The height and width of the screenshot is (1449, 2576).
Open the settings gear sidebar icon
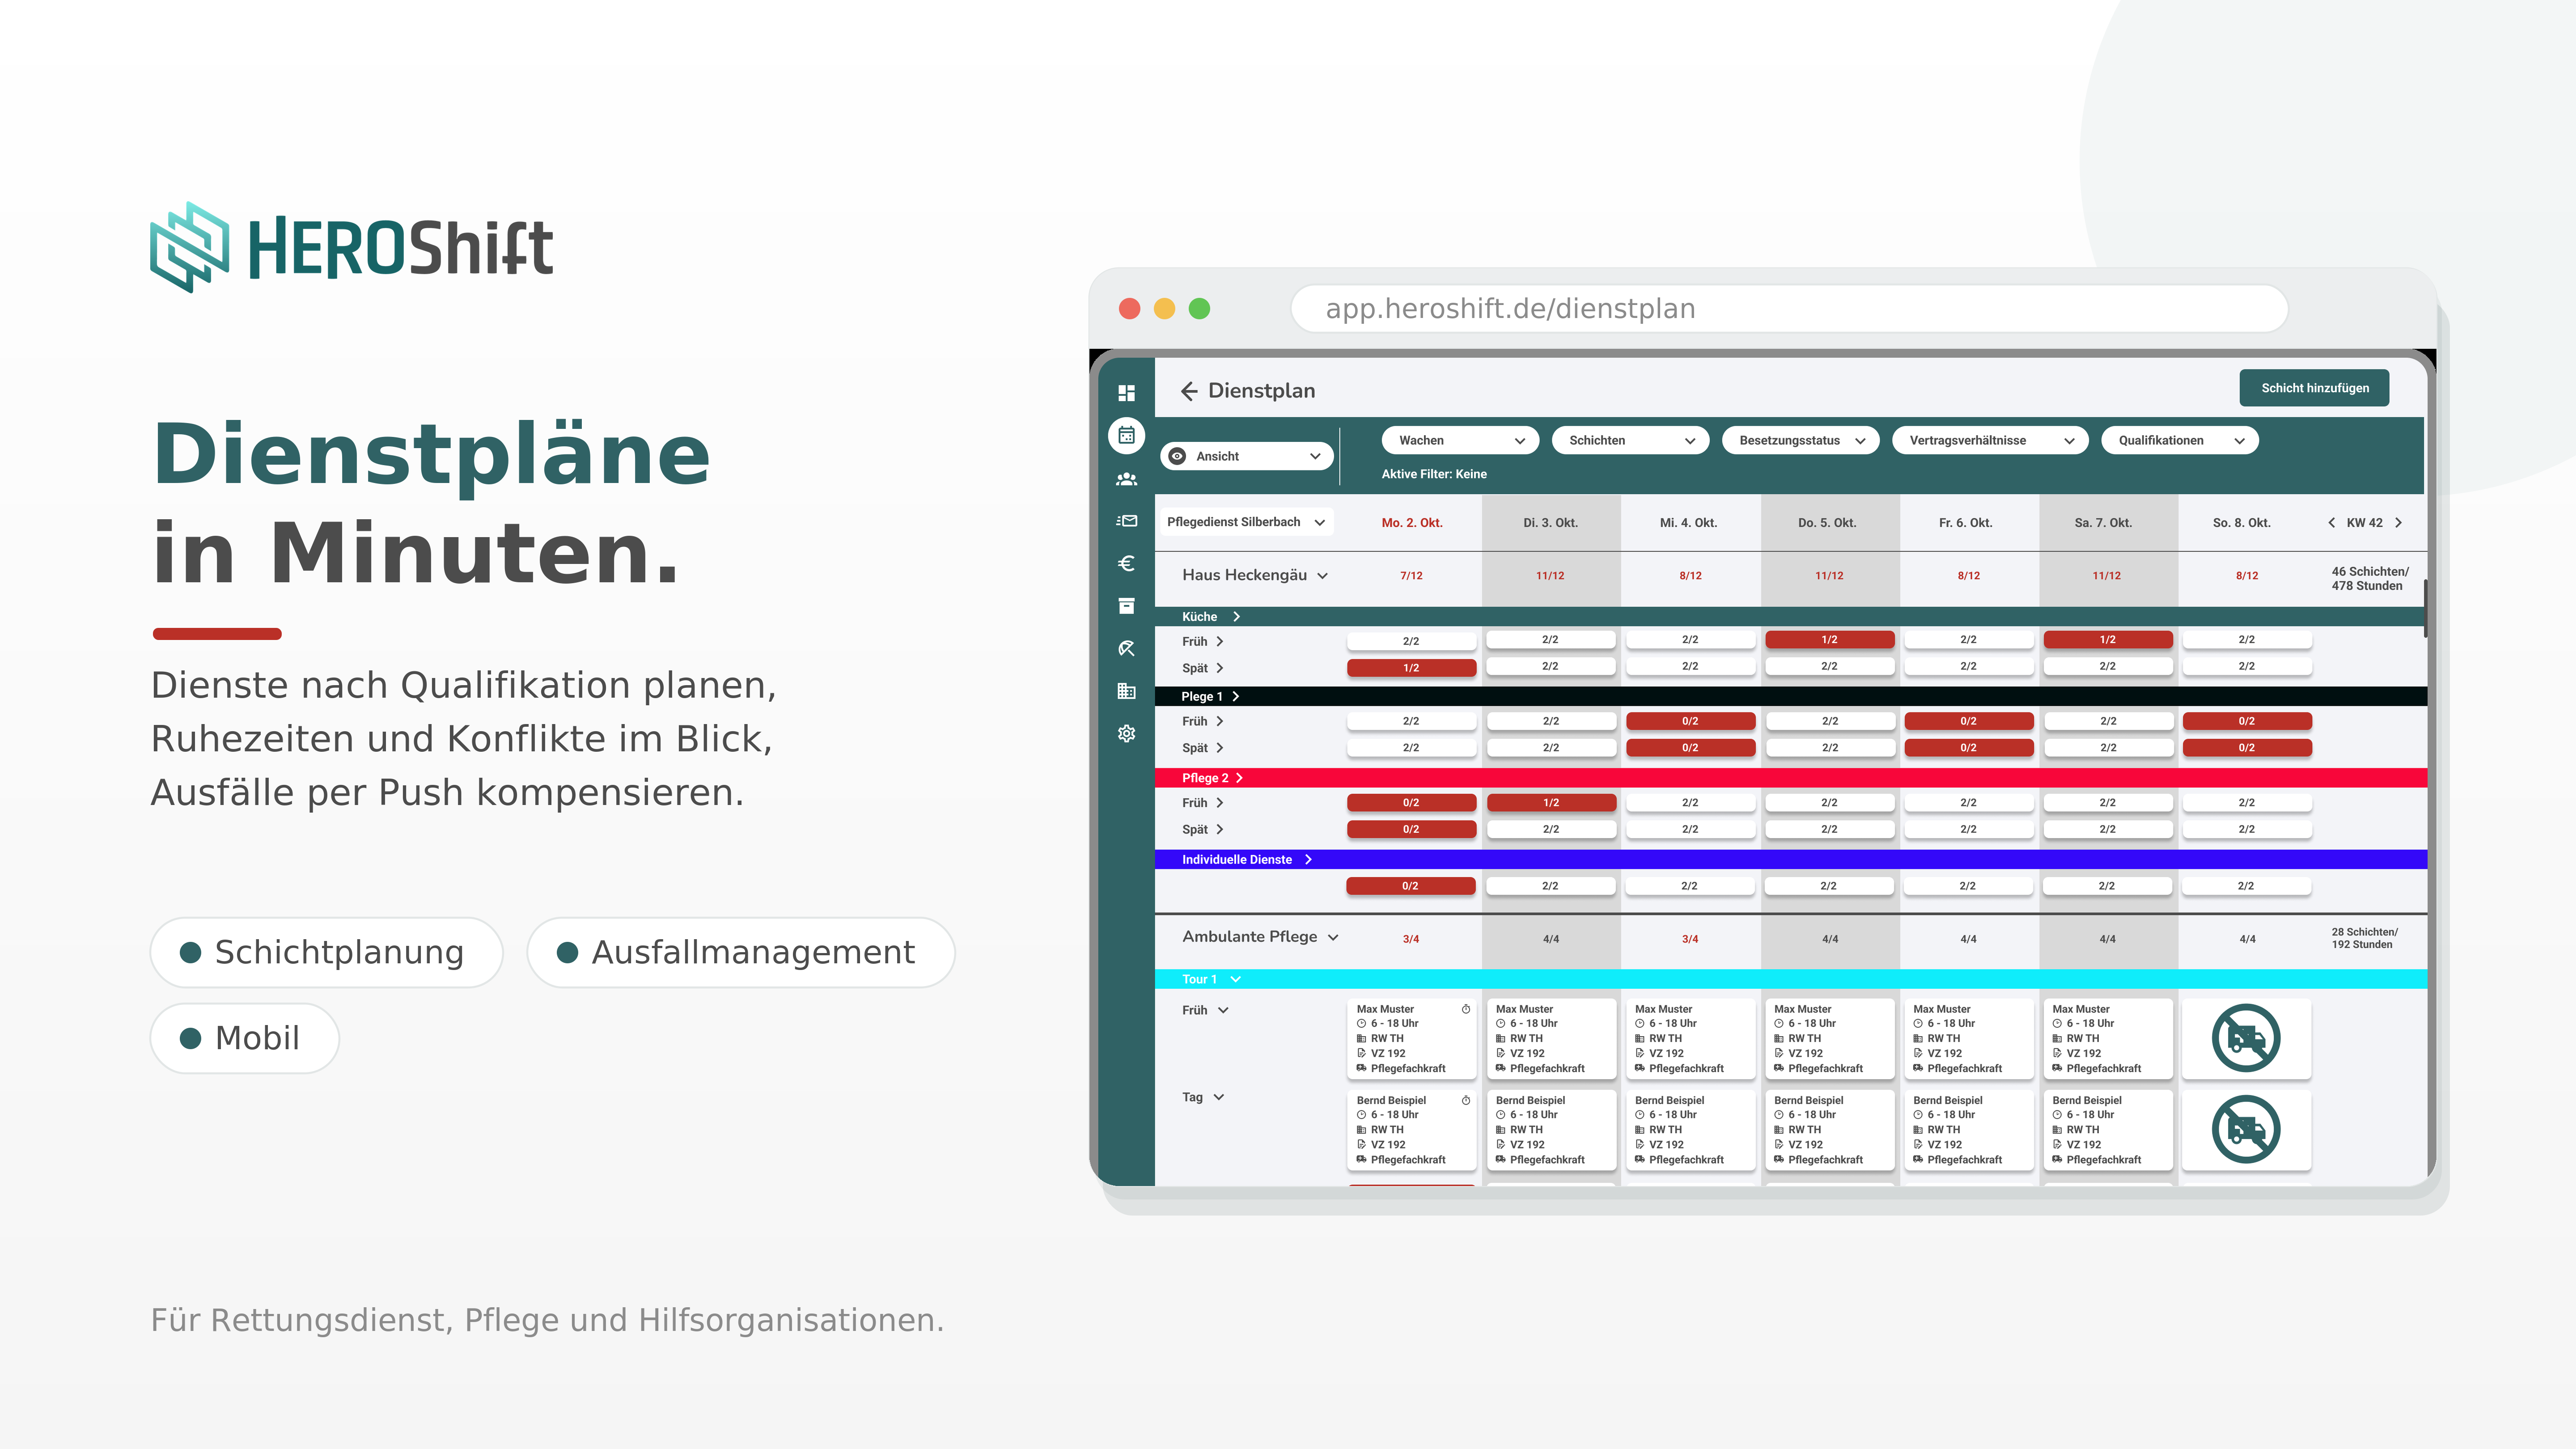(x=1126, y=733)
